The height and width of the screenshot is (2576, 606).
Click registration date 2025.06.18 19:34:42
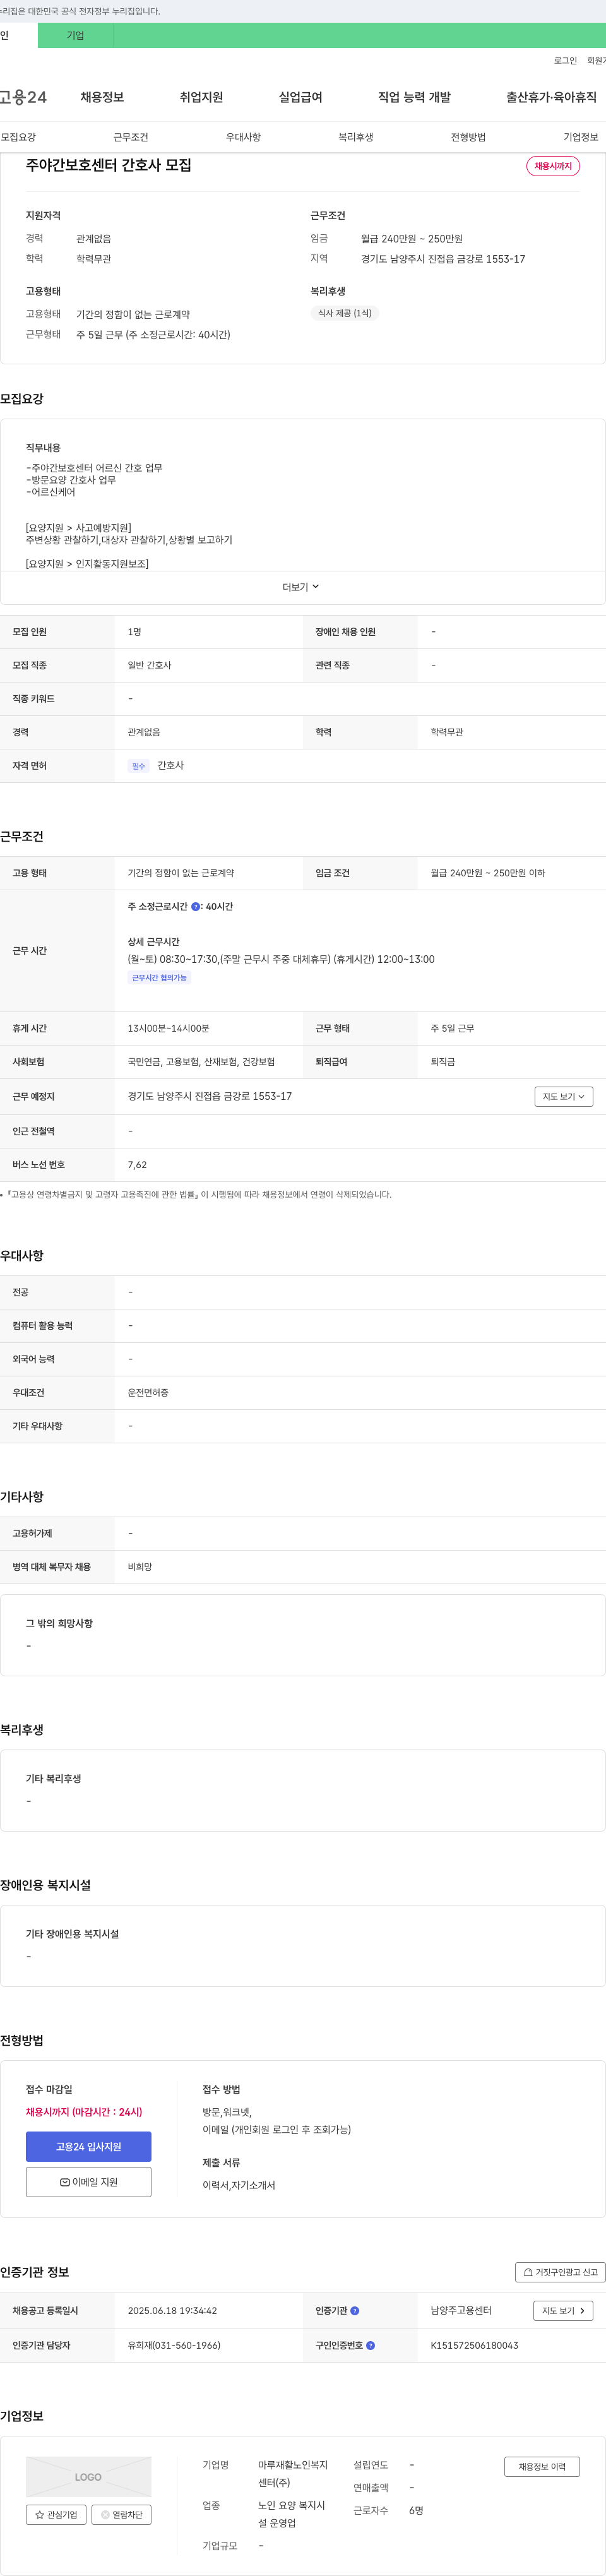(x=172, y=2311)
